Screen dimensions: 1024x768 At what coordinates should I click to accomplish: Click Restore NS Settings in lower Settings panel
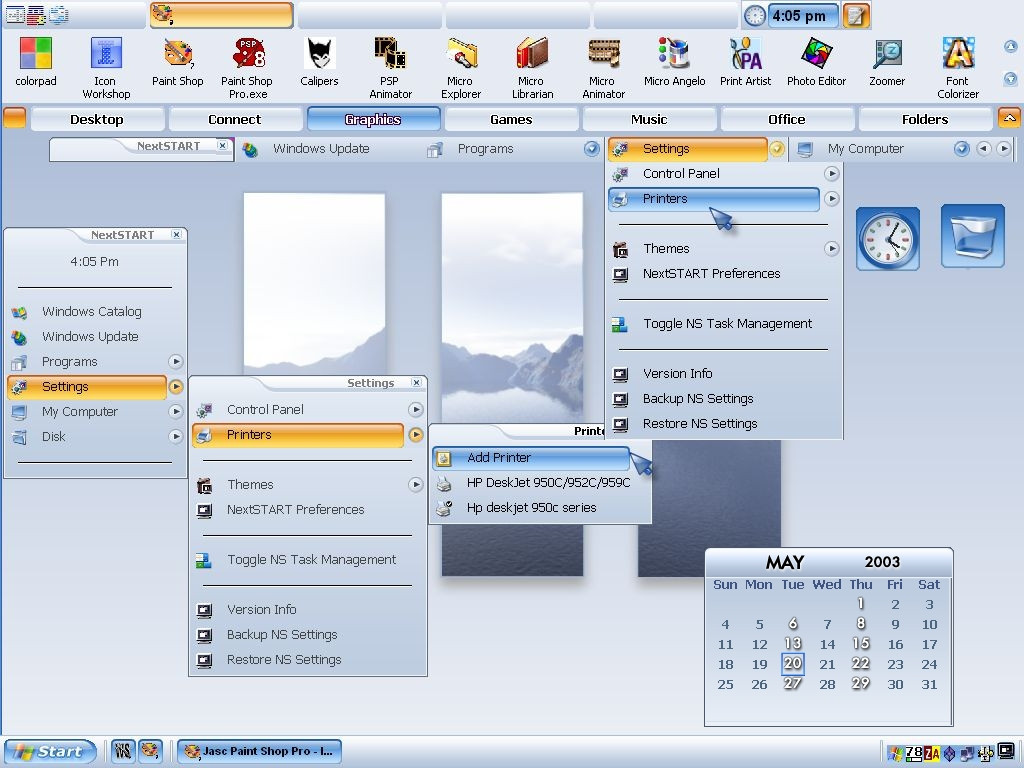(x=284, y=660)
